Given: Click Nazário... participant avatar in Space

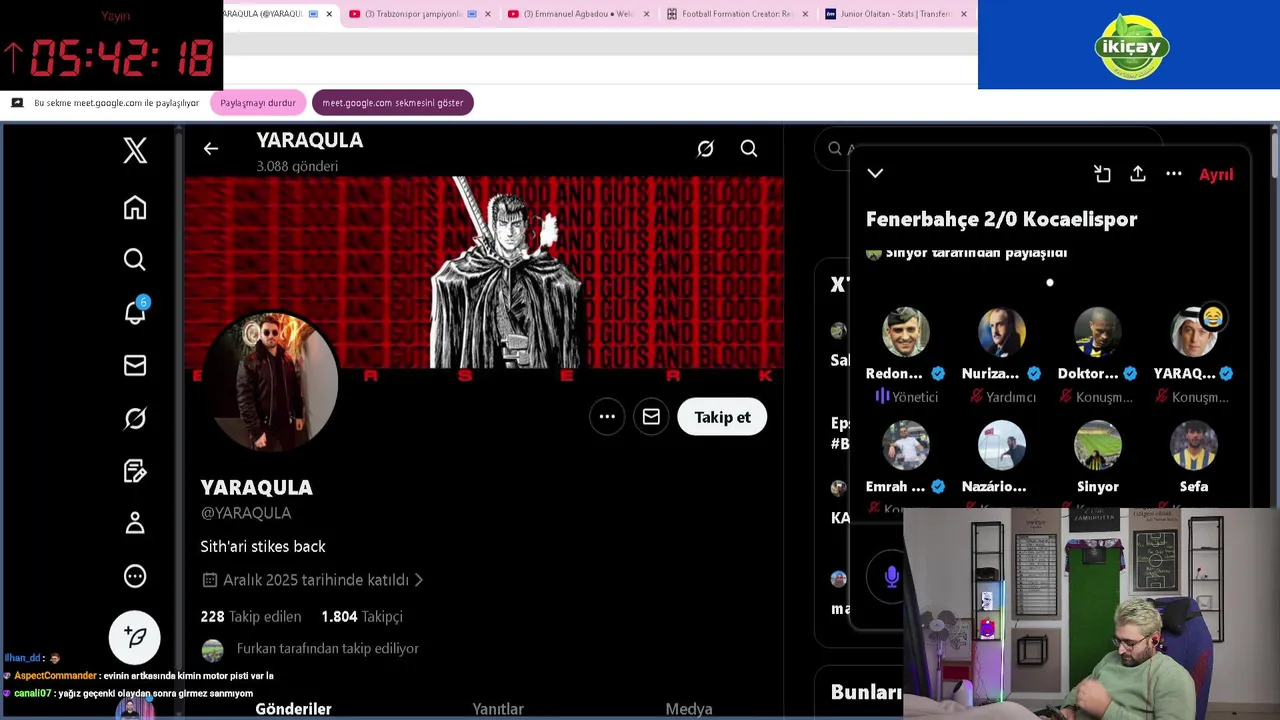Looking at the screenshot, I should point(1001,445).
